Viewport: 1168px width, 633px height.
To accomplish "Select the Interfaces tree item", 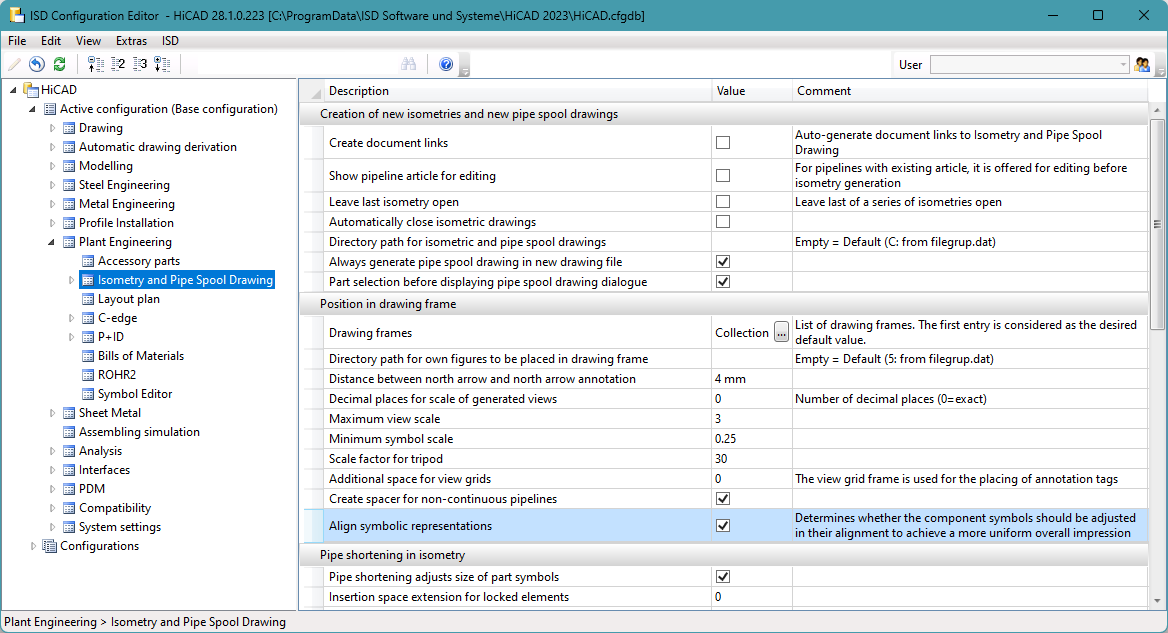I will coord(104,470).
